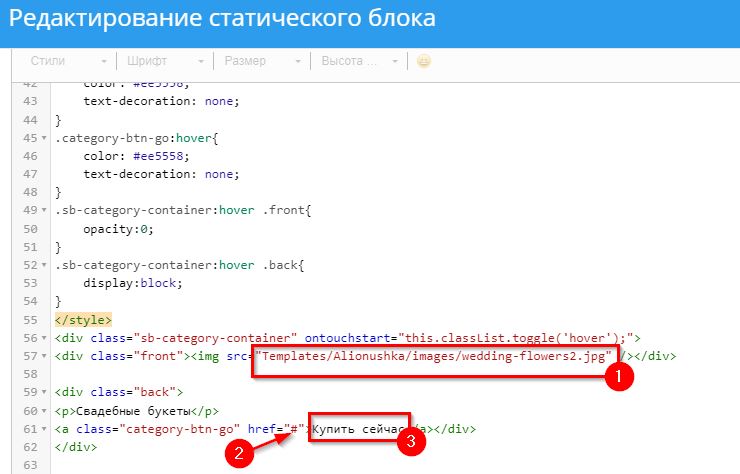This screenshot has width=740, height=474.
Task: Click the closing </div> on line 62
Action: 76,447
